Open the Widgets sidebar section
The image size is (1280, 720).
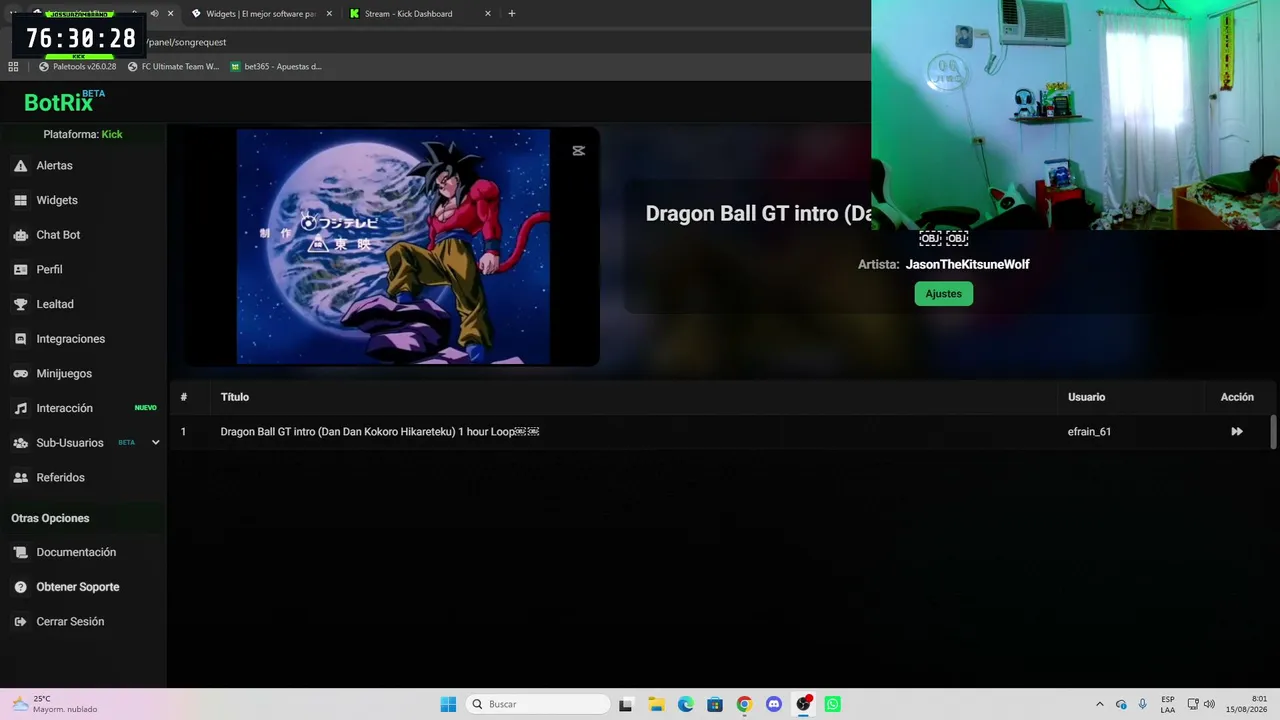(57, 200)
